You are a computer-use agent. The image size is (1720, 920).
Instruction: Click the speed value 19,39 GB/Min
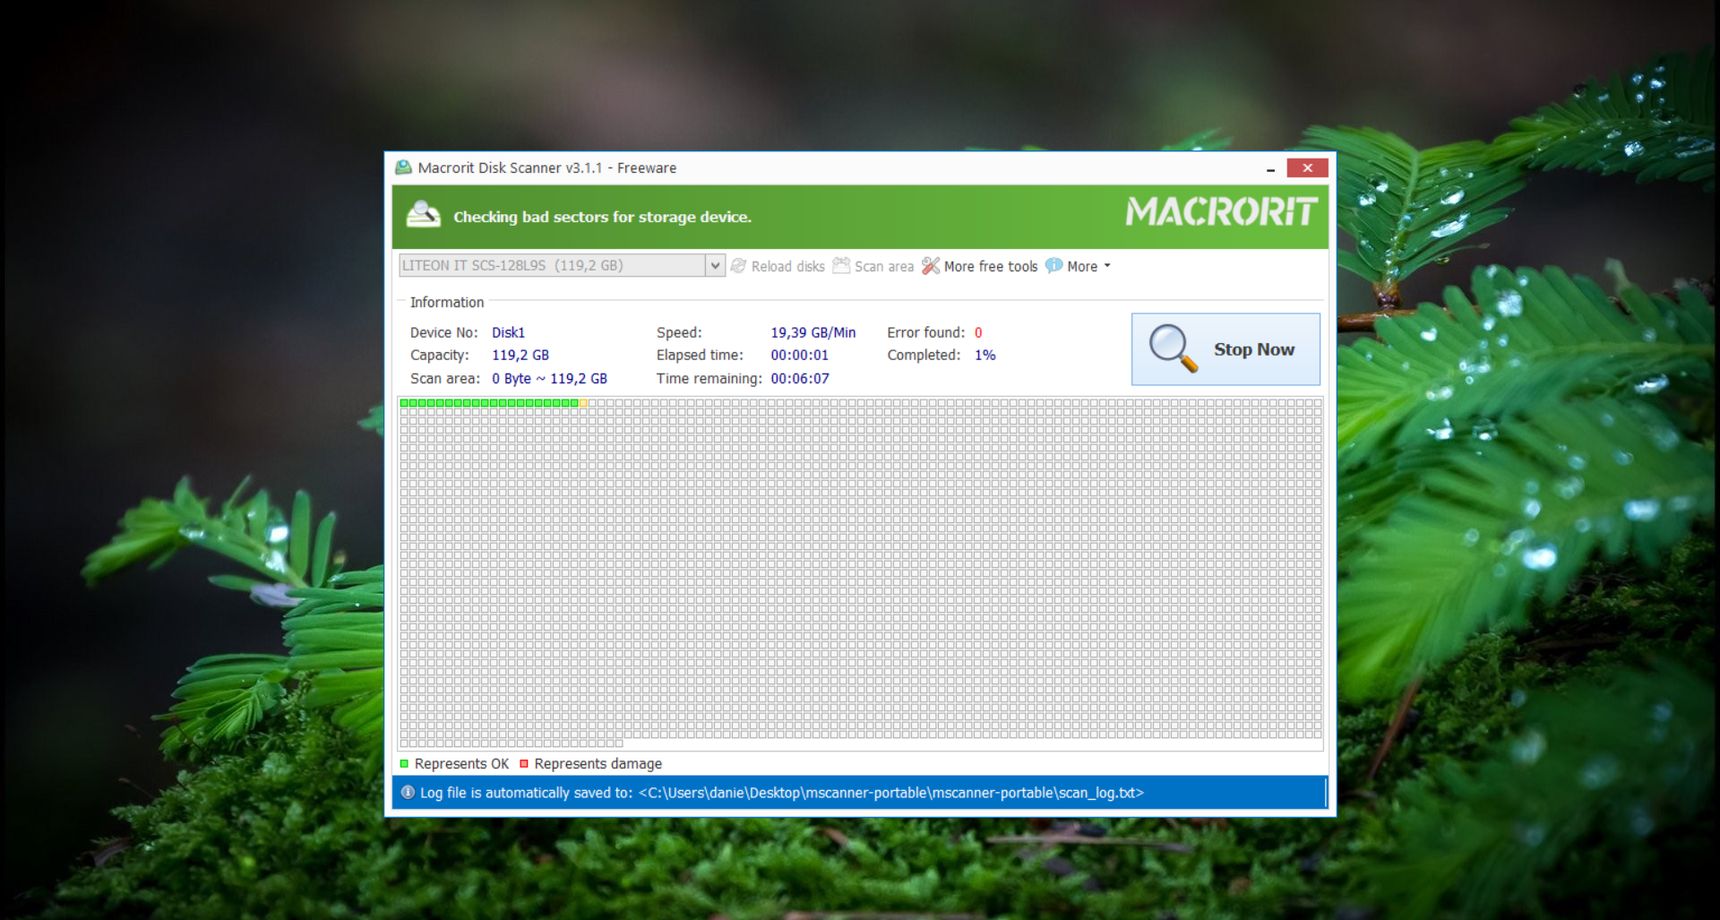pos(813,332)
